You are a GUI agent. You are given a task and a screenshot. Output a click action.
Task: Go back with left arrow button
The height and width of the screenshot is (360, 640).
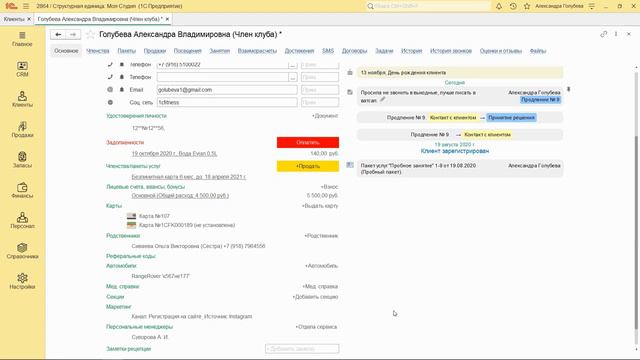tap(58, 35)
